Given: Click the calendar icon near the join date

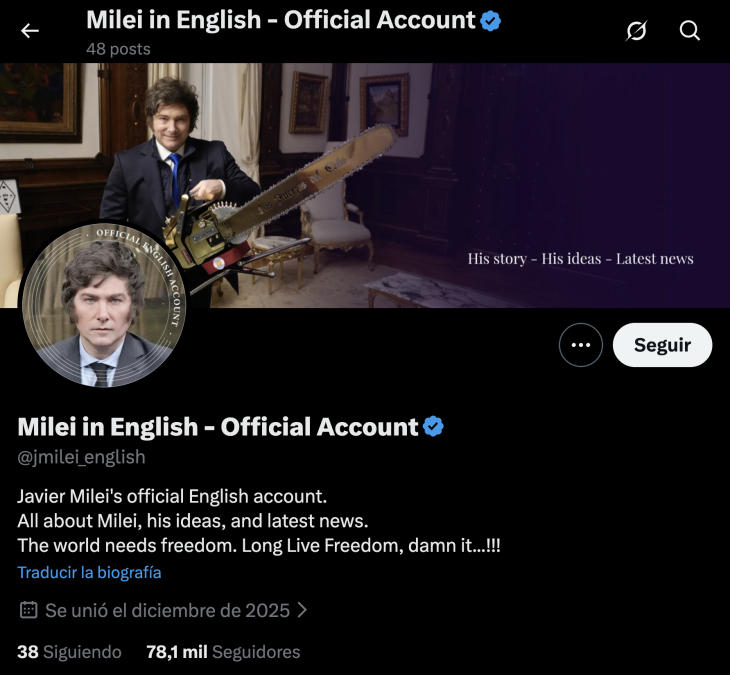Looking at the screenshot, I should [x=29, y=610].
